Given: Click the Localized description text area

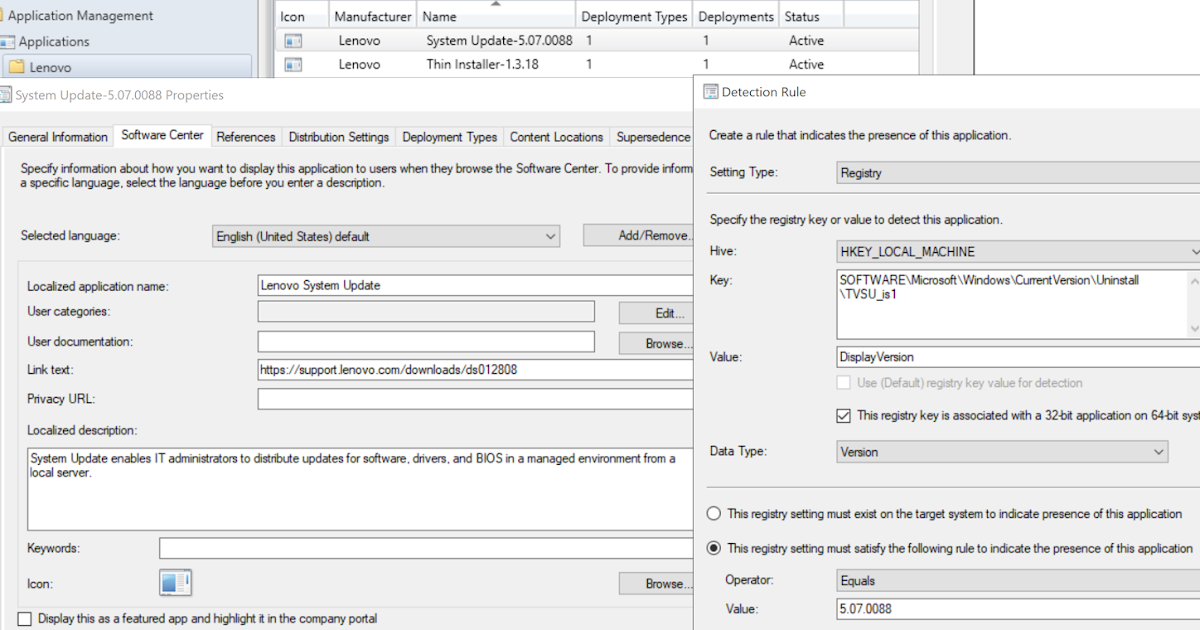Looking at the screenshot, I should [360, 489].
